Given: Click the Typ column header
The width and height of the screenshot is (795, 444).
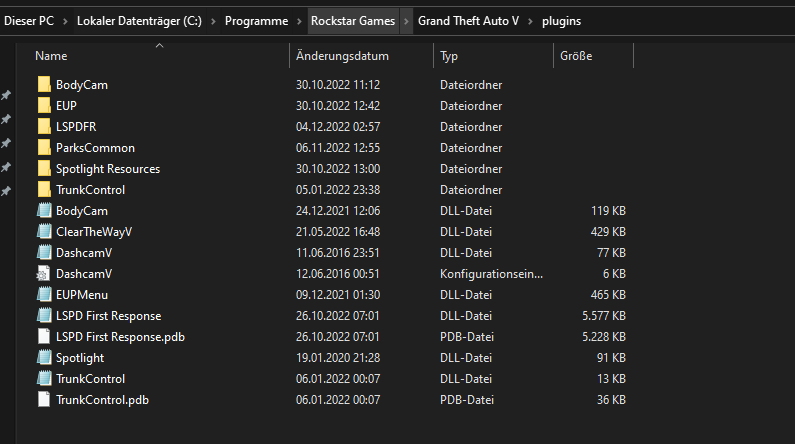Looking at the screenshot, I should (x=449, y=57).
